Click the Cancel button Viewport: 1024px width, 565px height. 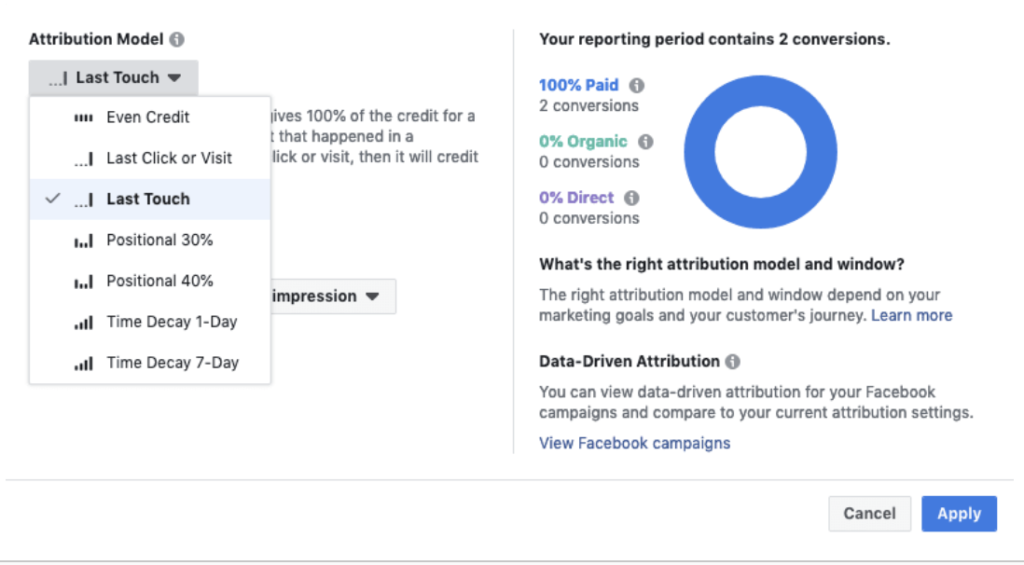[869, 513]
